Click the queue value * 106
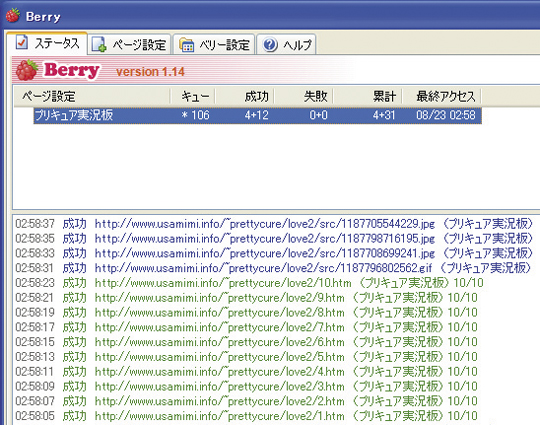Screen dimensions: 540x425 [195, 115]
